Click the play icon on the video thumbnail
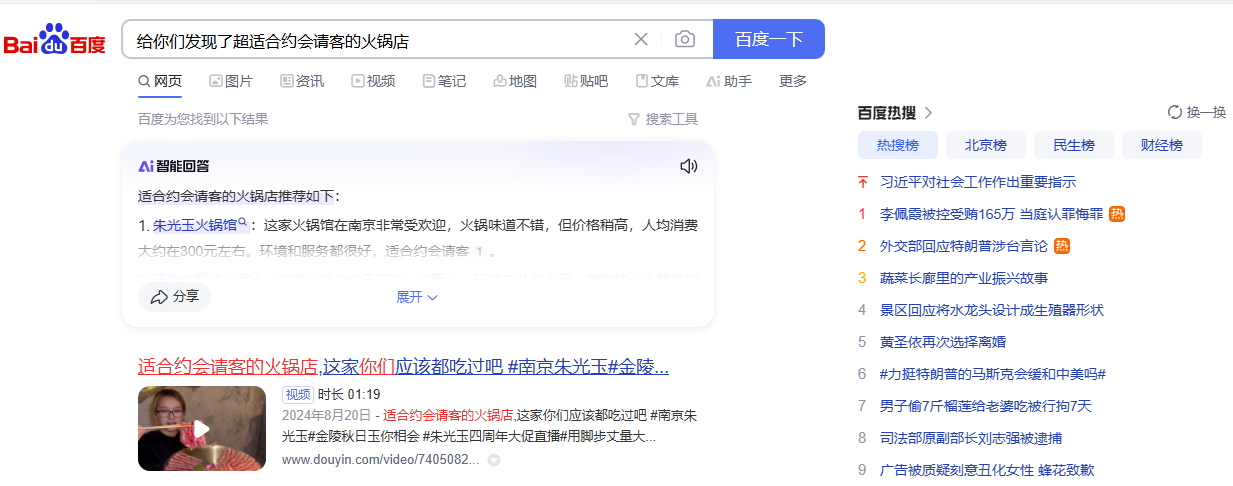1233x486 pixels. [x=202, y=429]
